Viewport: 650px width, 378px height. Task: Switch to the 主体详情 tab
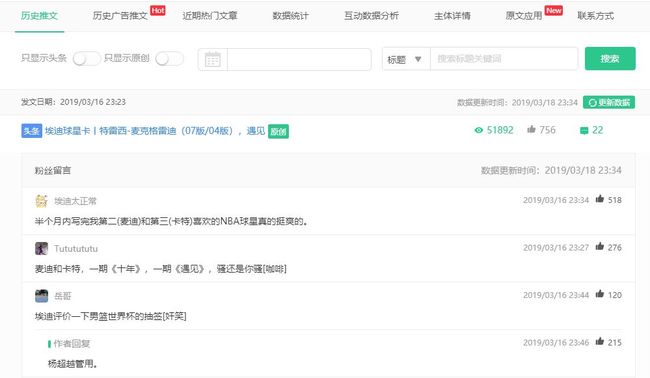click(452, 16)
